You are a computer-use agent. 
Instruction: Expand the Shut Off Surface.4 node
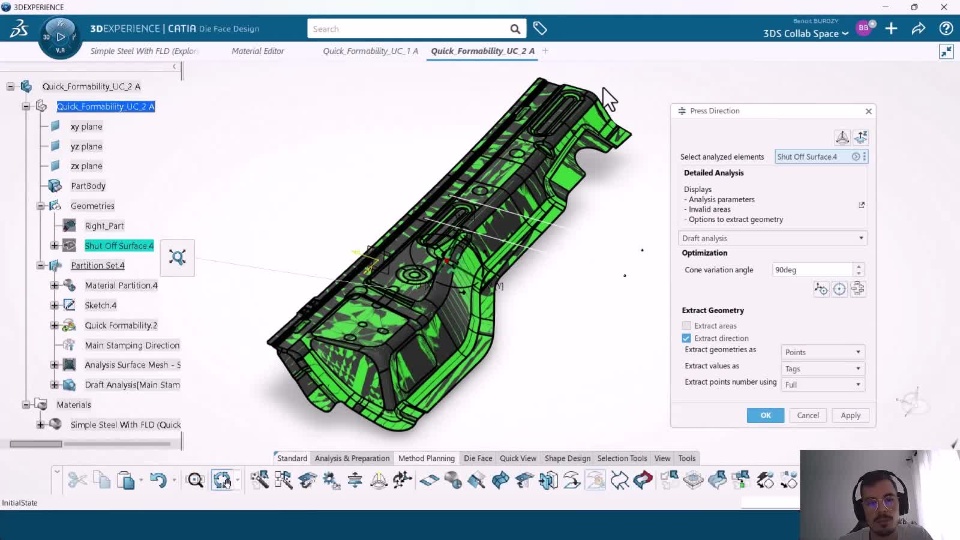[54, 246]
